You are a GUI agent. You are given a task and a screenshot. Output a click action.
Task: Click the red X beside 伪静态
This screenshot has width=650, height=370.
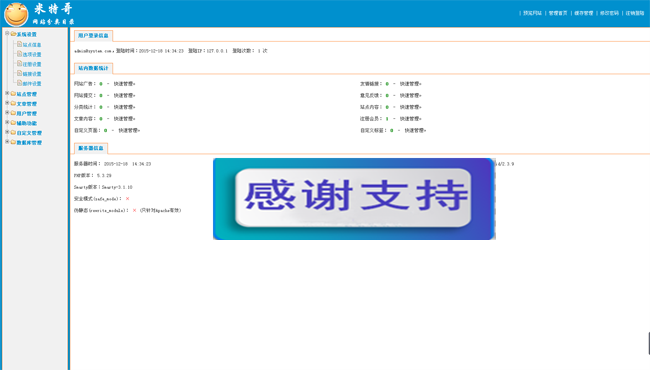(x=134, y=210)
